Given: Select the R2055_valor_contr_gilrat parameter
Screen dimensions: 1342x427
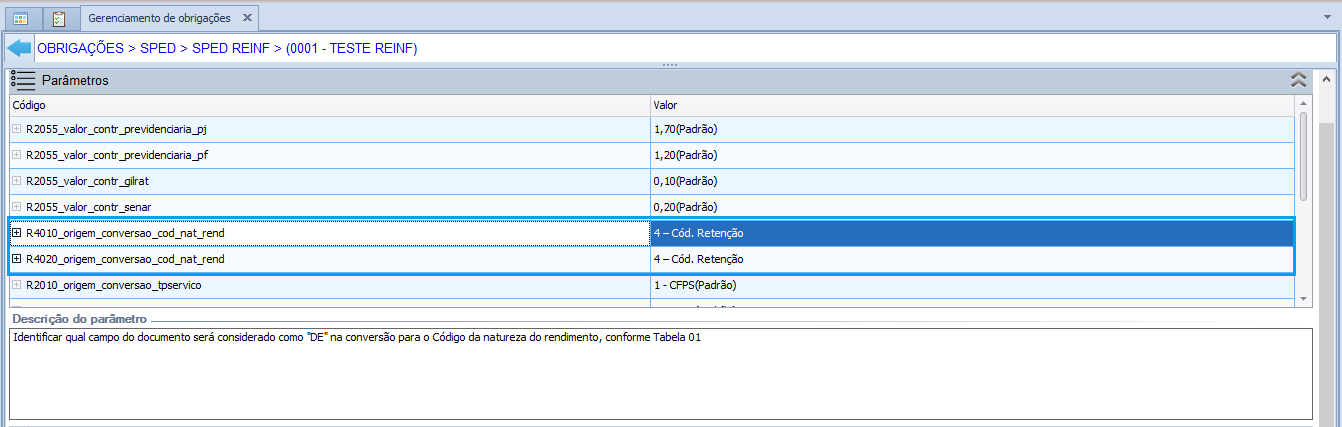Looking at the screenshot, I should (87, 181).
